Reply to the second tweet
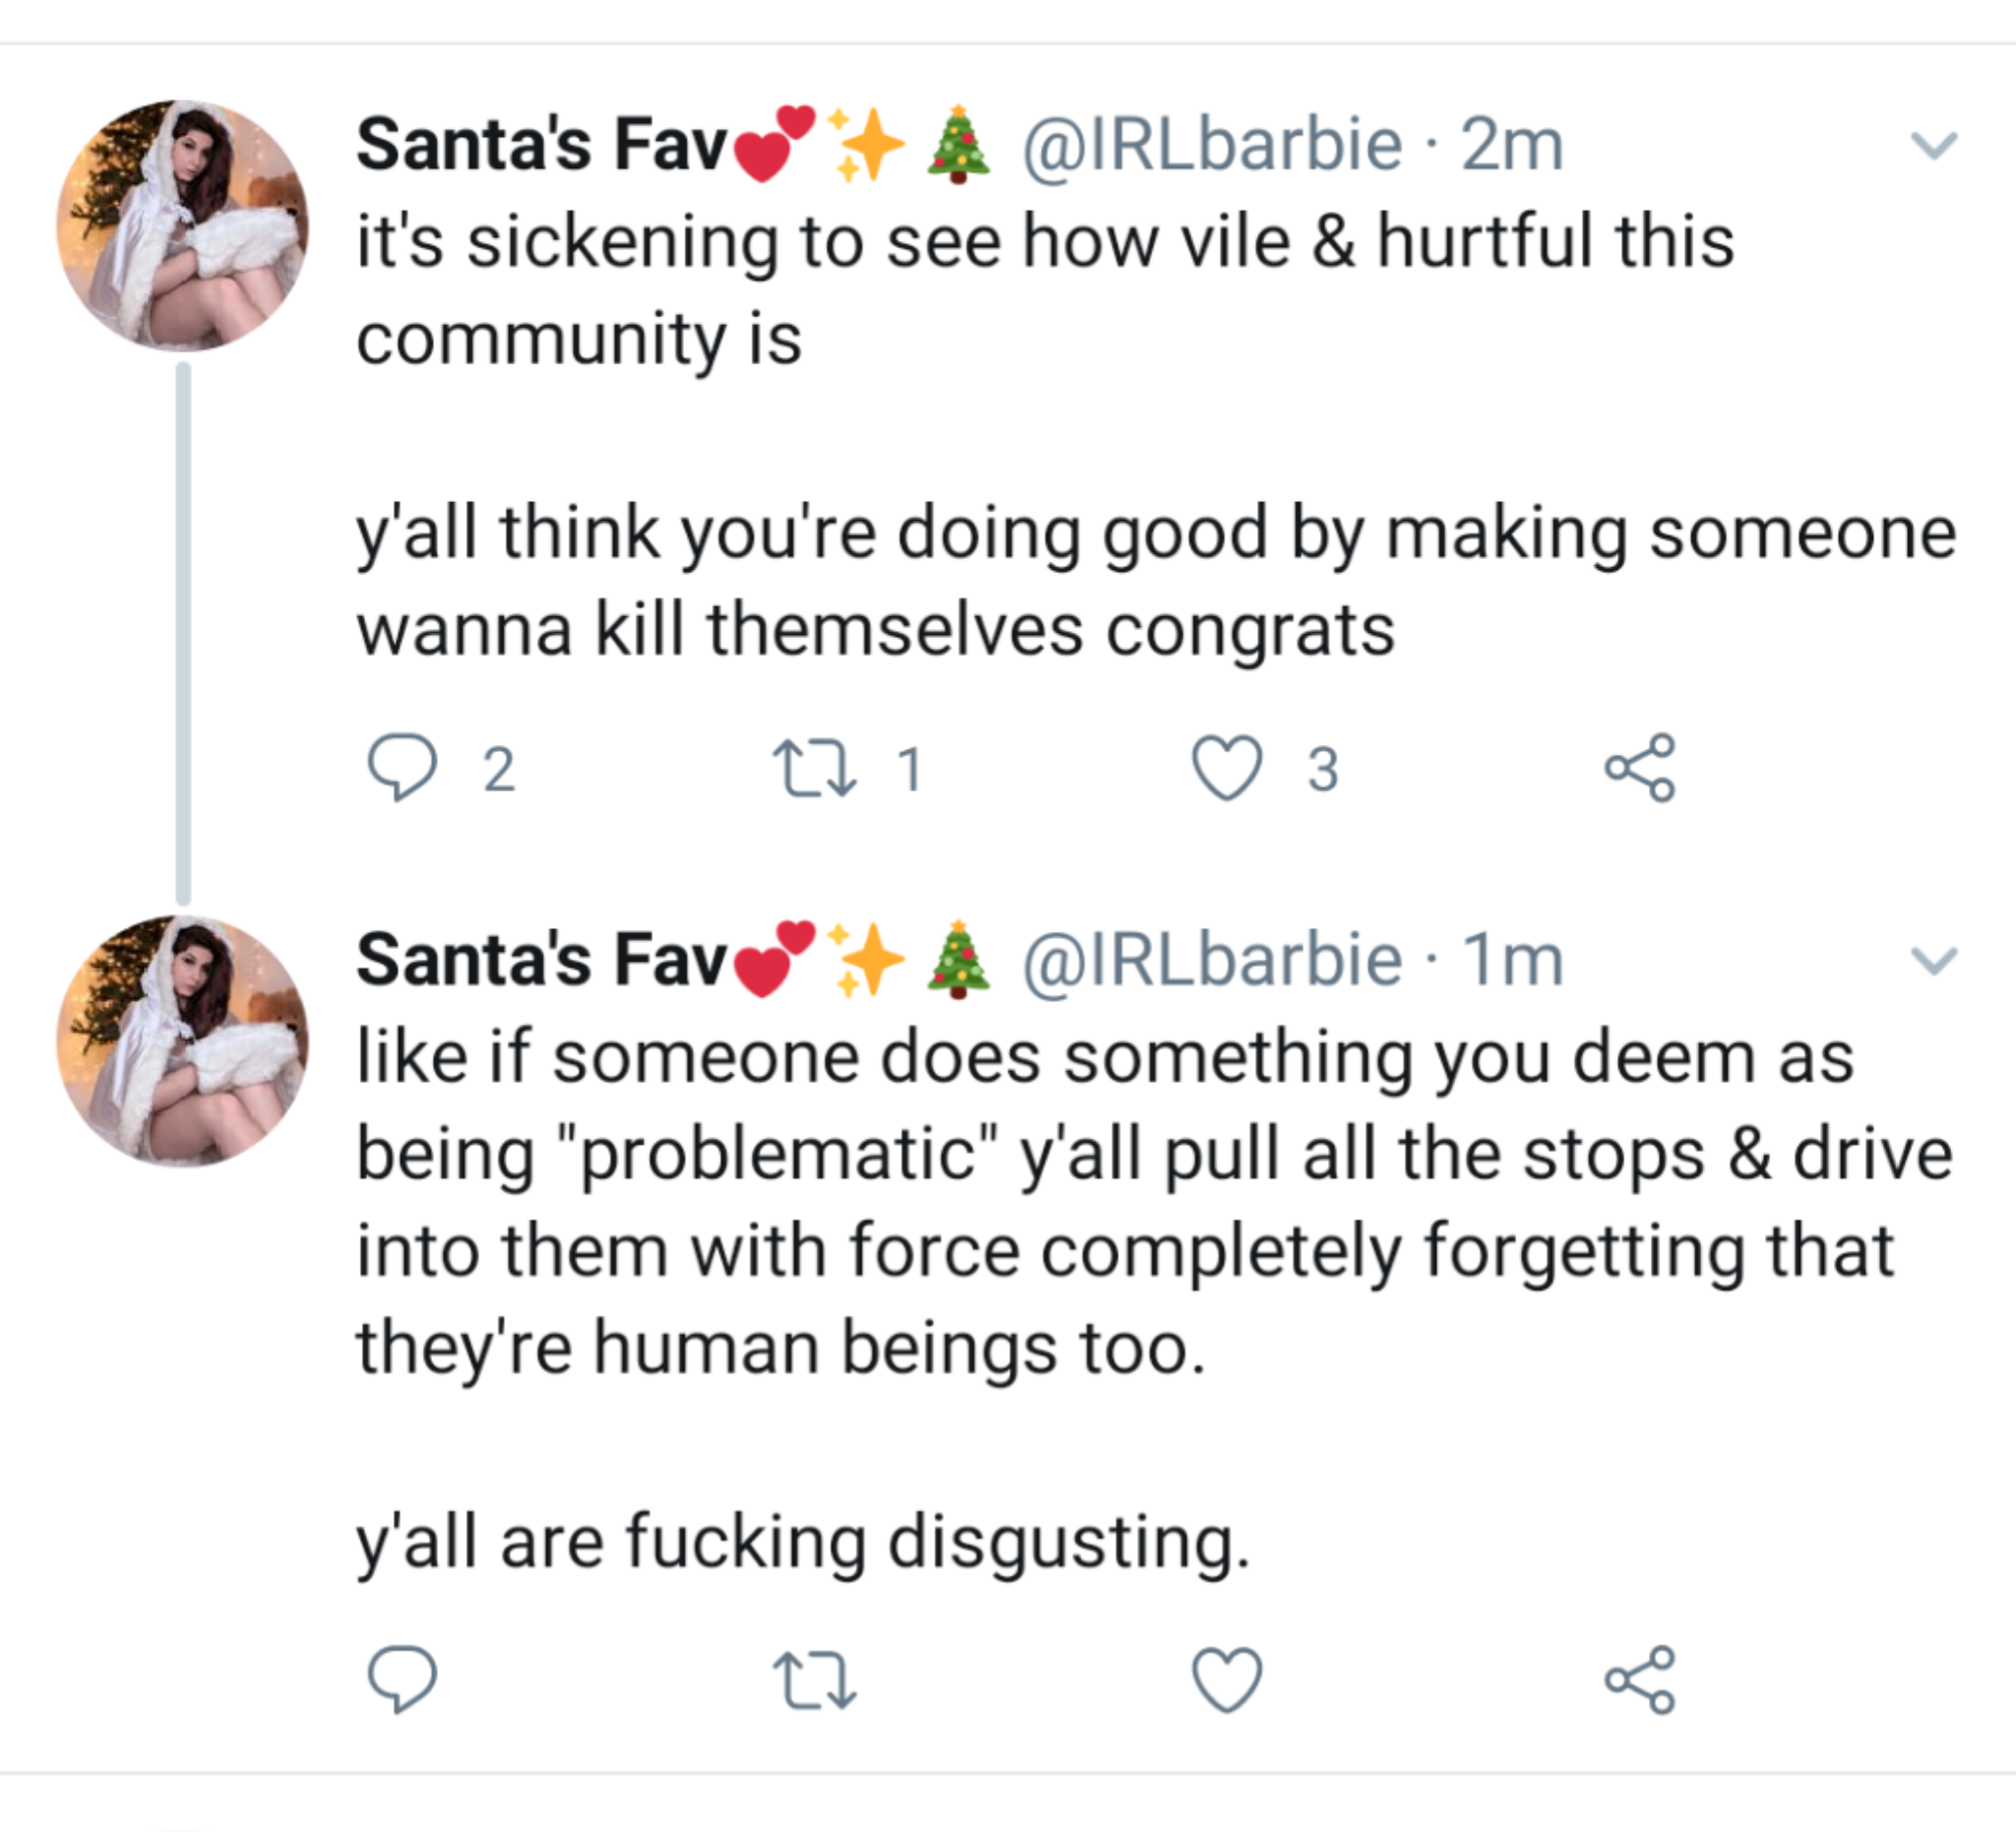 402,1679
